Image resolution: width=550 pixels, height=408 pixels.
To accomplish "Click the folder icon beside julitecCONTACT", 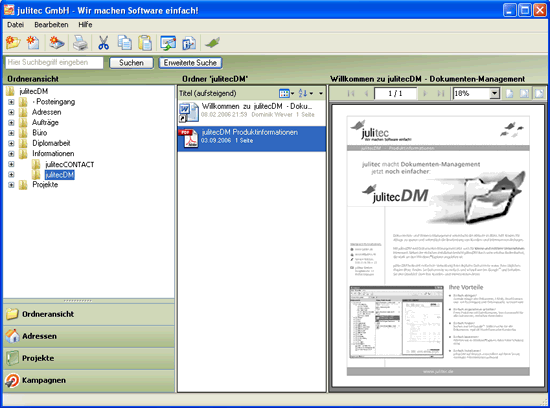I will (x=36, y=164).
